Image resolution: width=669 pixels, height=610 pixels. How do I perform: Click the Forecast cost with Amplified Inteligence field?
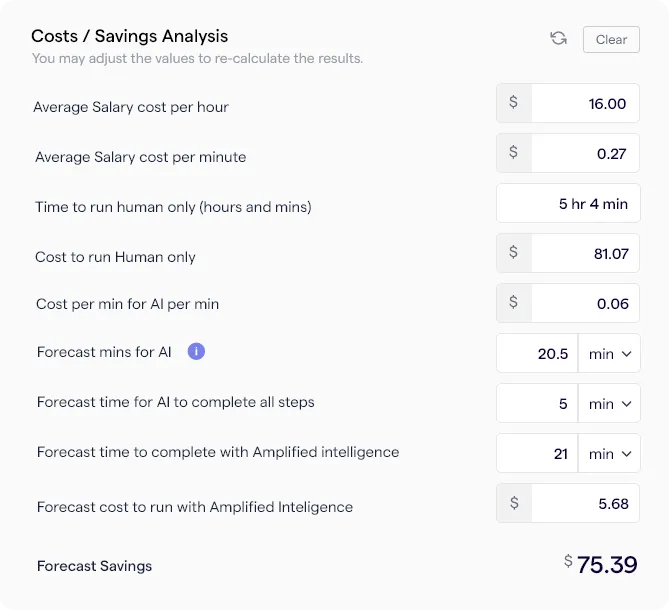click(585, 503)
